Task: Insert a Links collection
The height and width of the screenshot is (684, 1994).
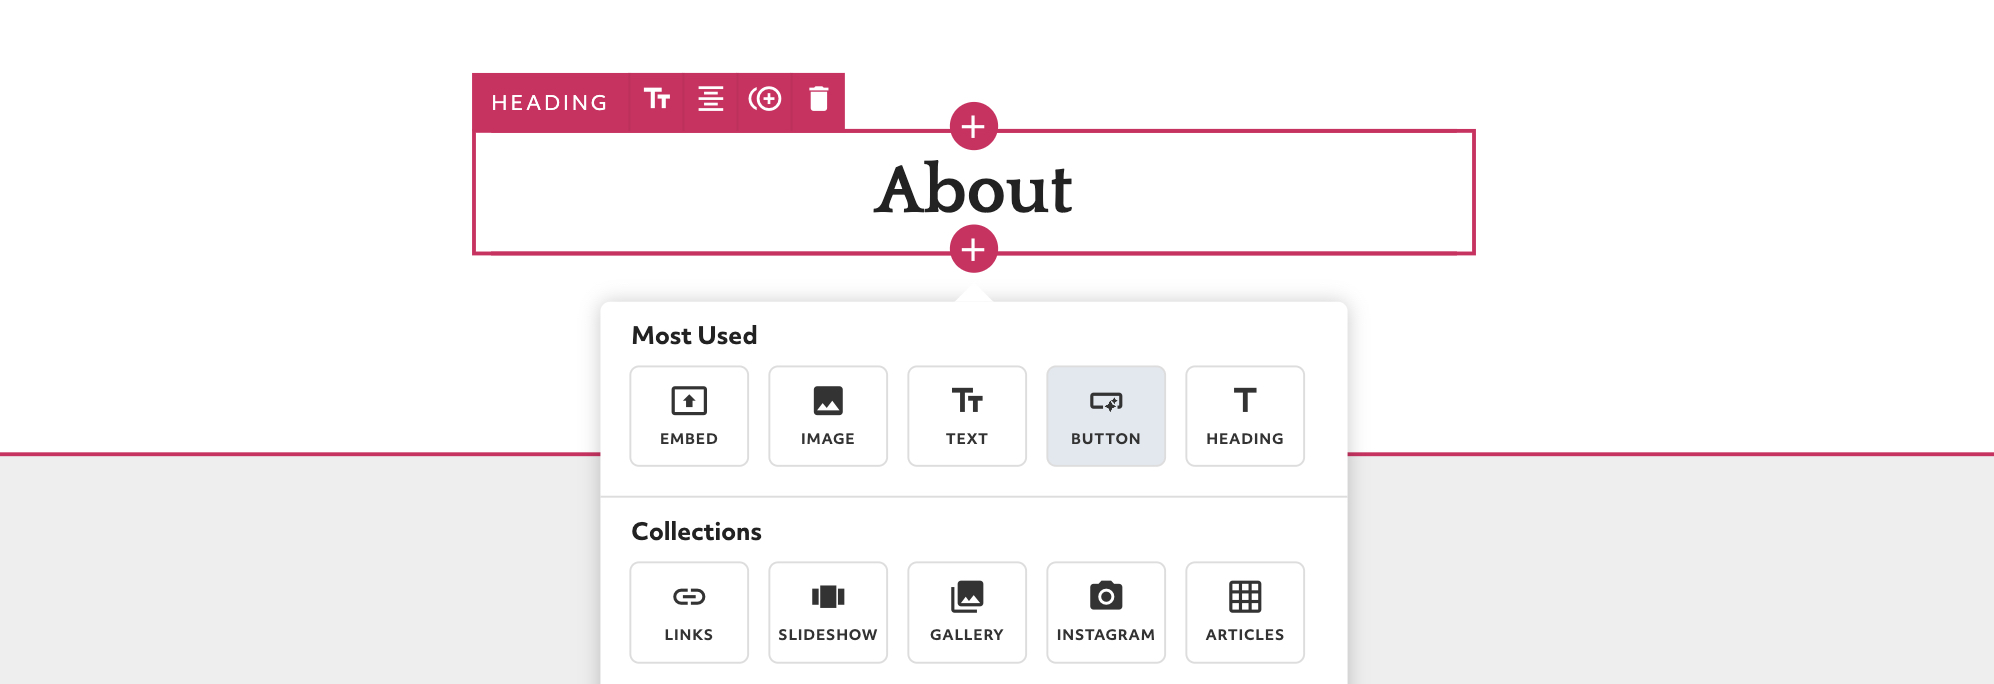Action: tap(689, 612)
